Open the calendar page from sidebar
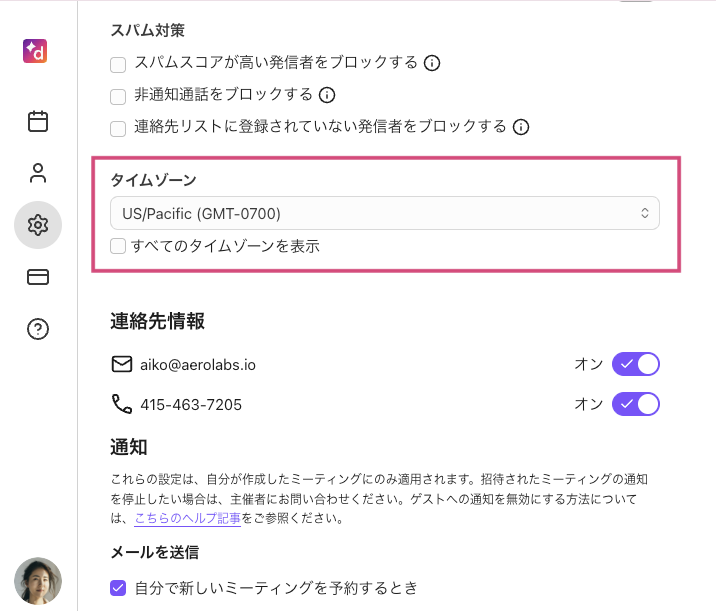 click(x=38, y=122)
